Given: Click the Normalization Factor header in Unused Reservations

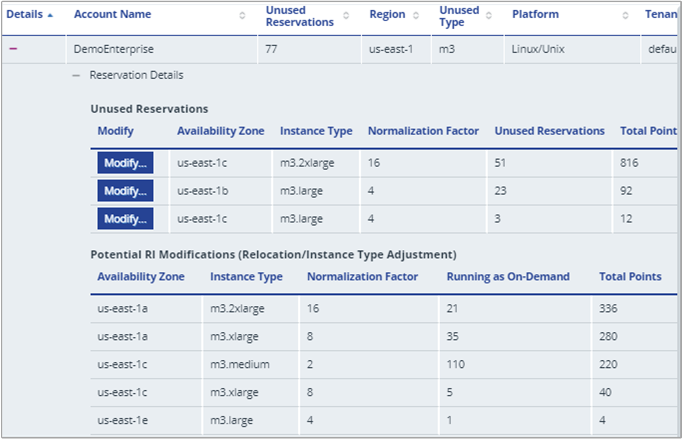Looking at the screenshot, I should (x=423, y=131).
